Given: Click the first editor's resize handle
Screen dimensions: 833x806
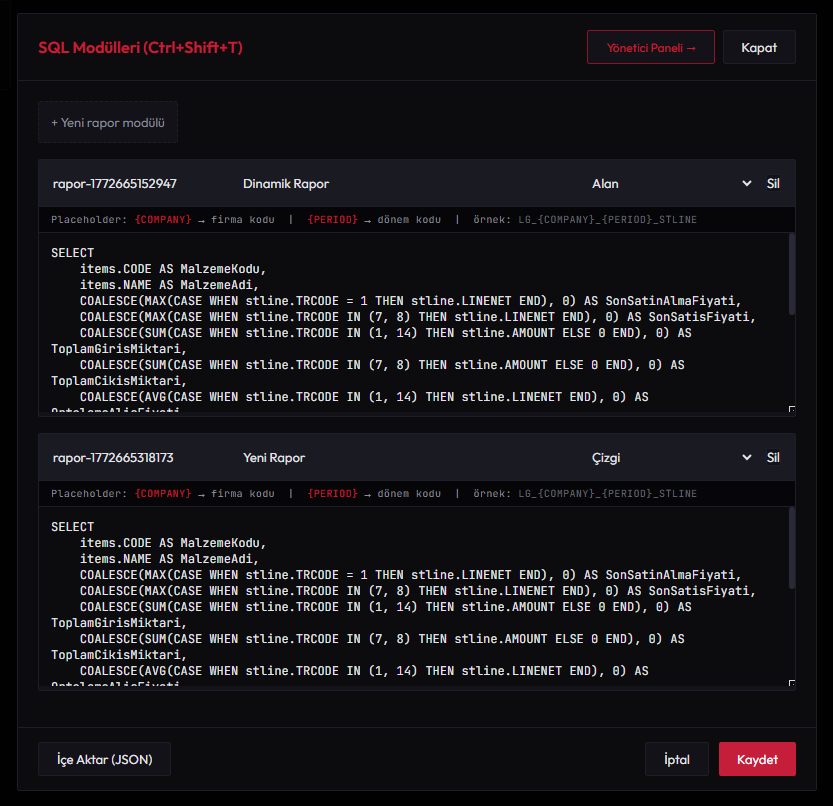Looking at the screenshot, I should [x=792, y=408].
